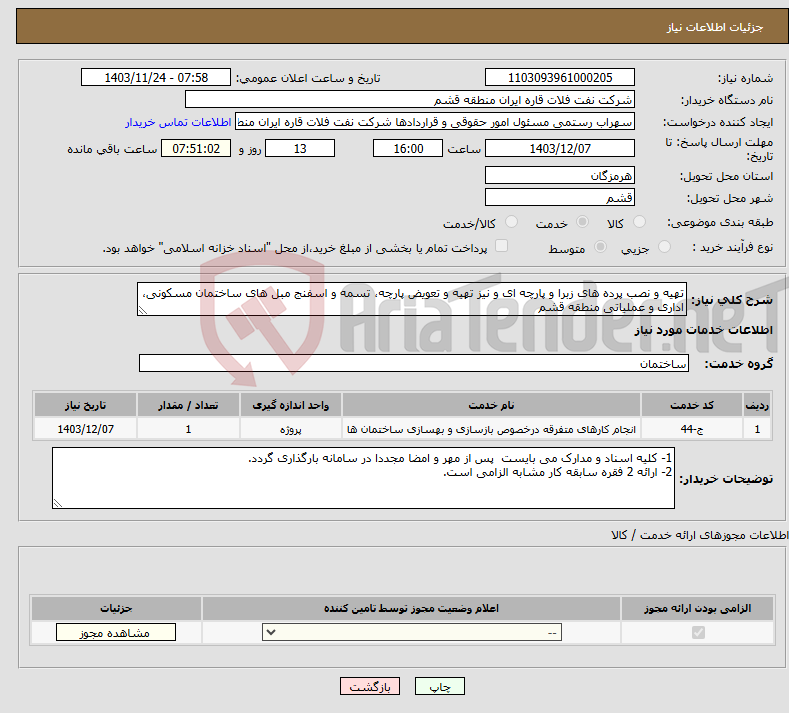Viewport: 789px width, 713px height.
Task: Click the اطلاعات خدمات مورد نیاز heading
Action: click(x=703, y=330)
